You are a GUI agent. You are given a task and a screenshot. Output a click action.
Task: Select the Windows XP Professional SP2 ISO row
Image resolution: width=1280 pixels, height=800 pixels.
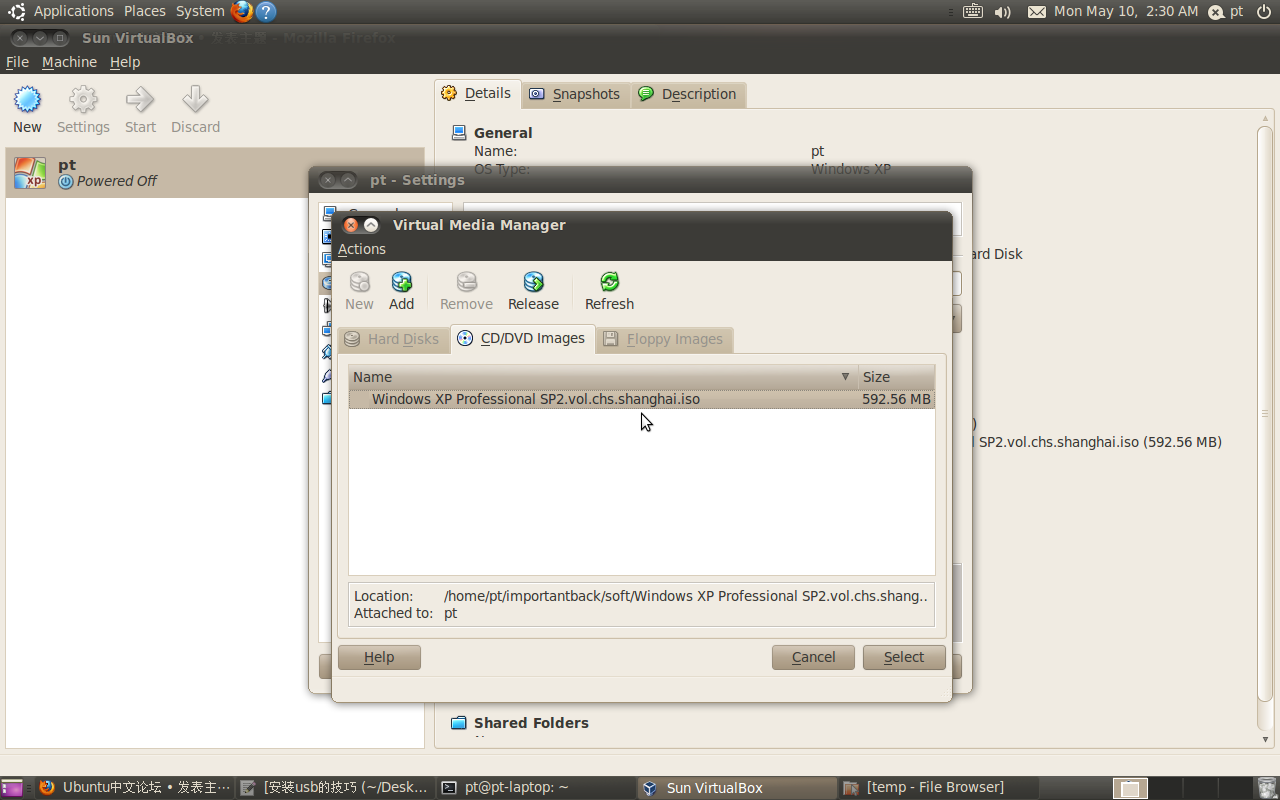[642, 399]
